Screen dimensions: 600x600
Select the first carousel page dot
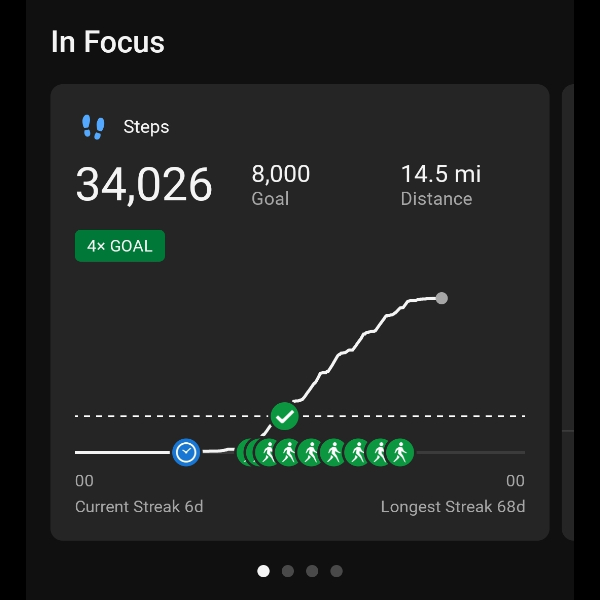264,571
